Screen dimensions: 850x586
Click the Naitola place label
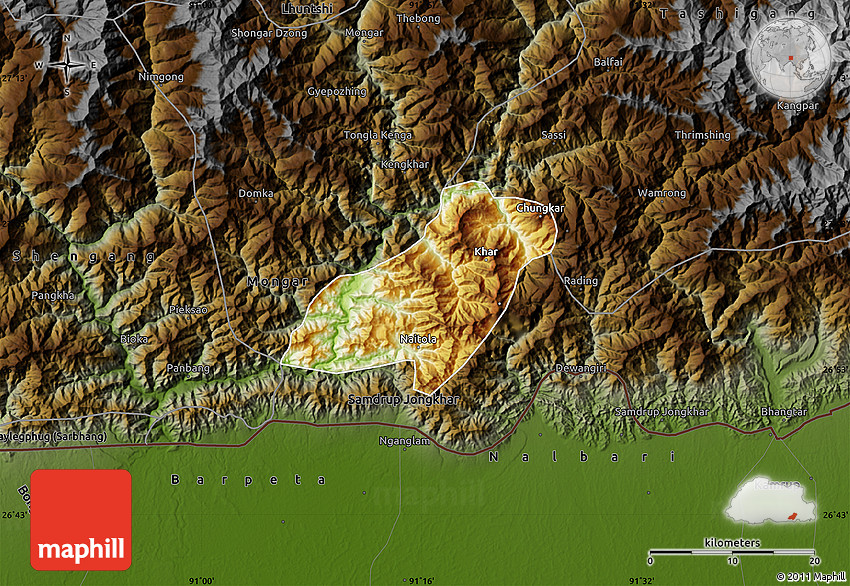point(419,339)
